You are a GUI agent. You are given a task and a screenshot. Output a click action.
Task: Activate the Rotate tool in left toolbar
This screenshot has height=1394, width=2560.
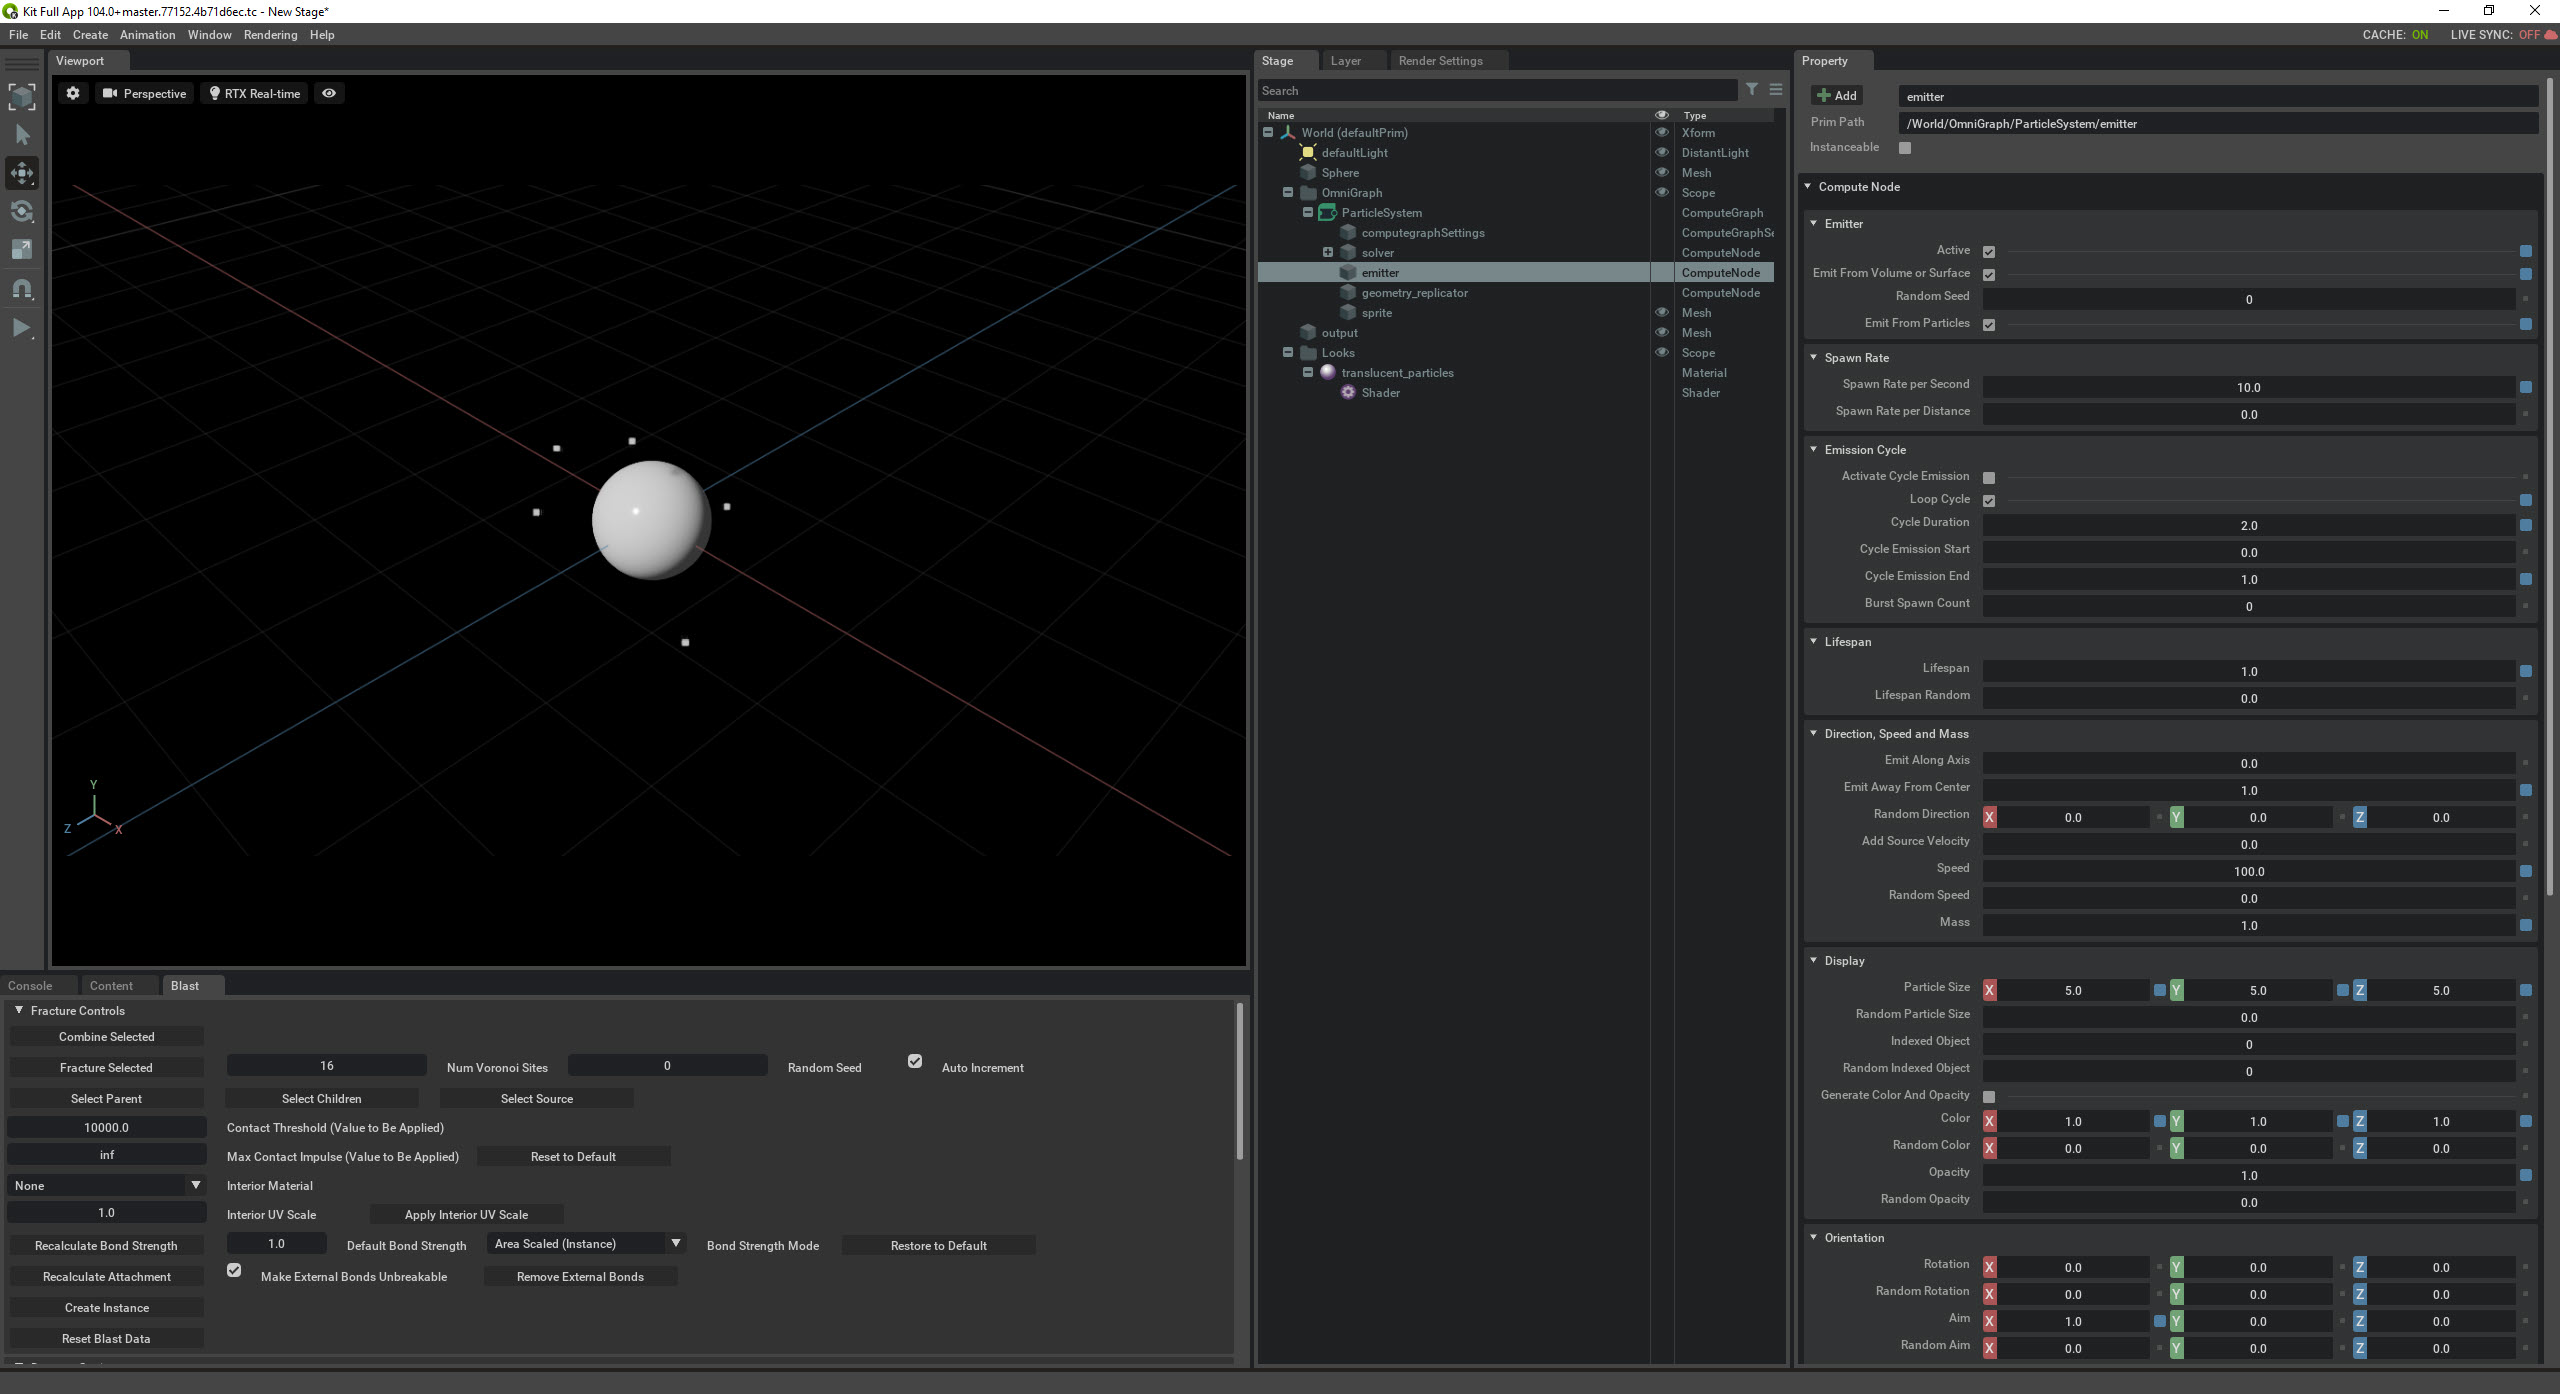(x=22, y=212)
